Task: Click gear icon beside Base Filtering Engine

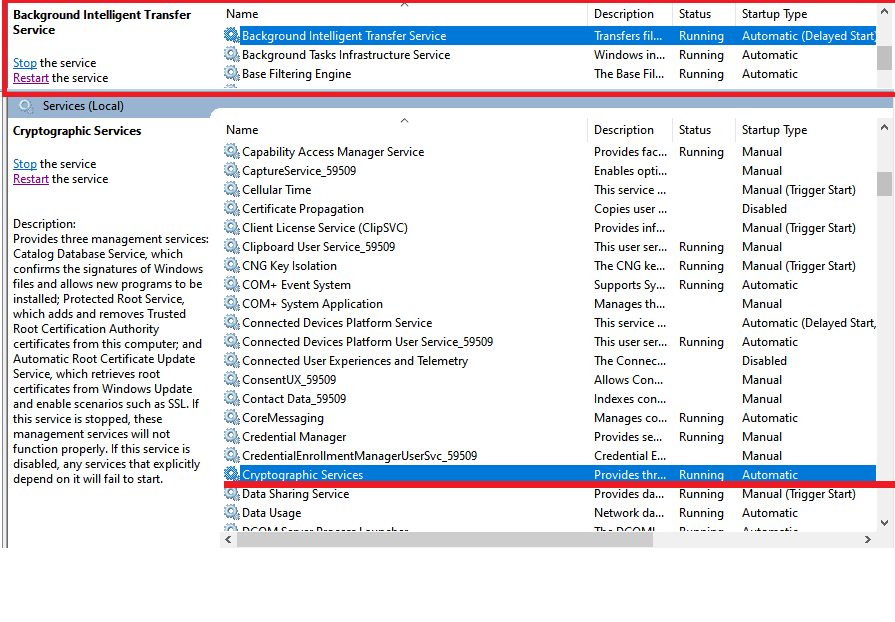Action: [231, 74]
